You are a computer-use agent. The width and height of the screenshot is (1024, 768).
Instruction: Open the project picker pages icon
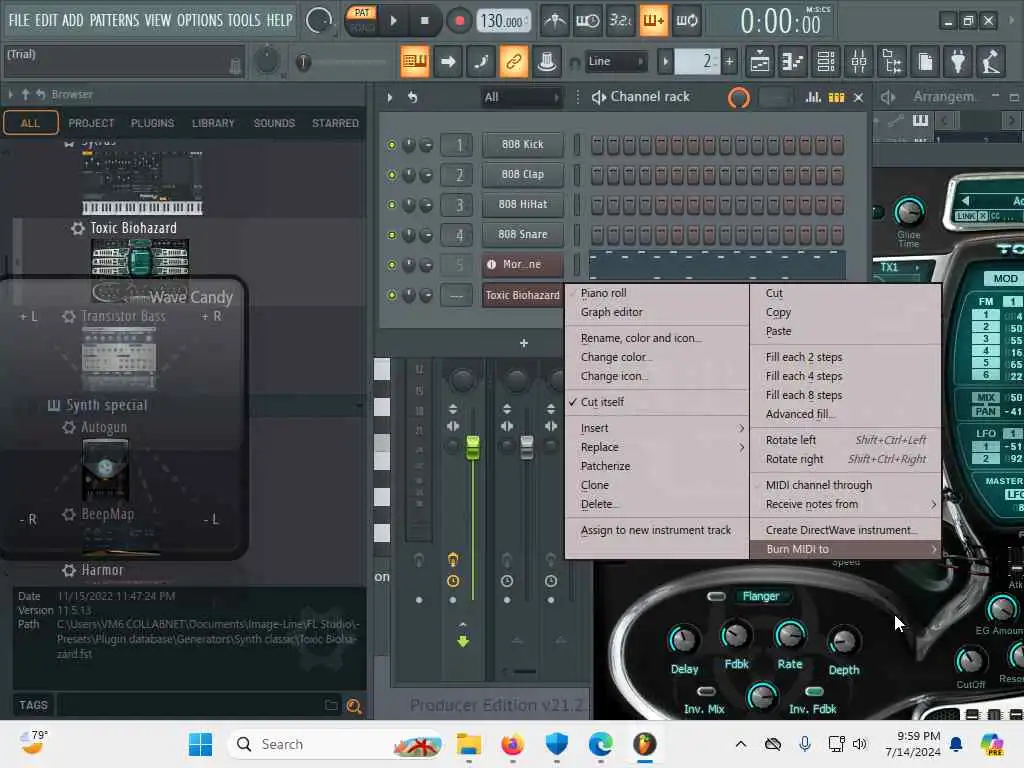pyautogui.click(x=925, y=62)
